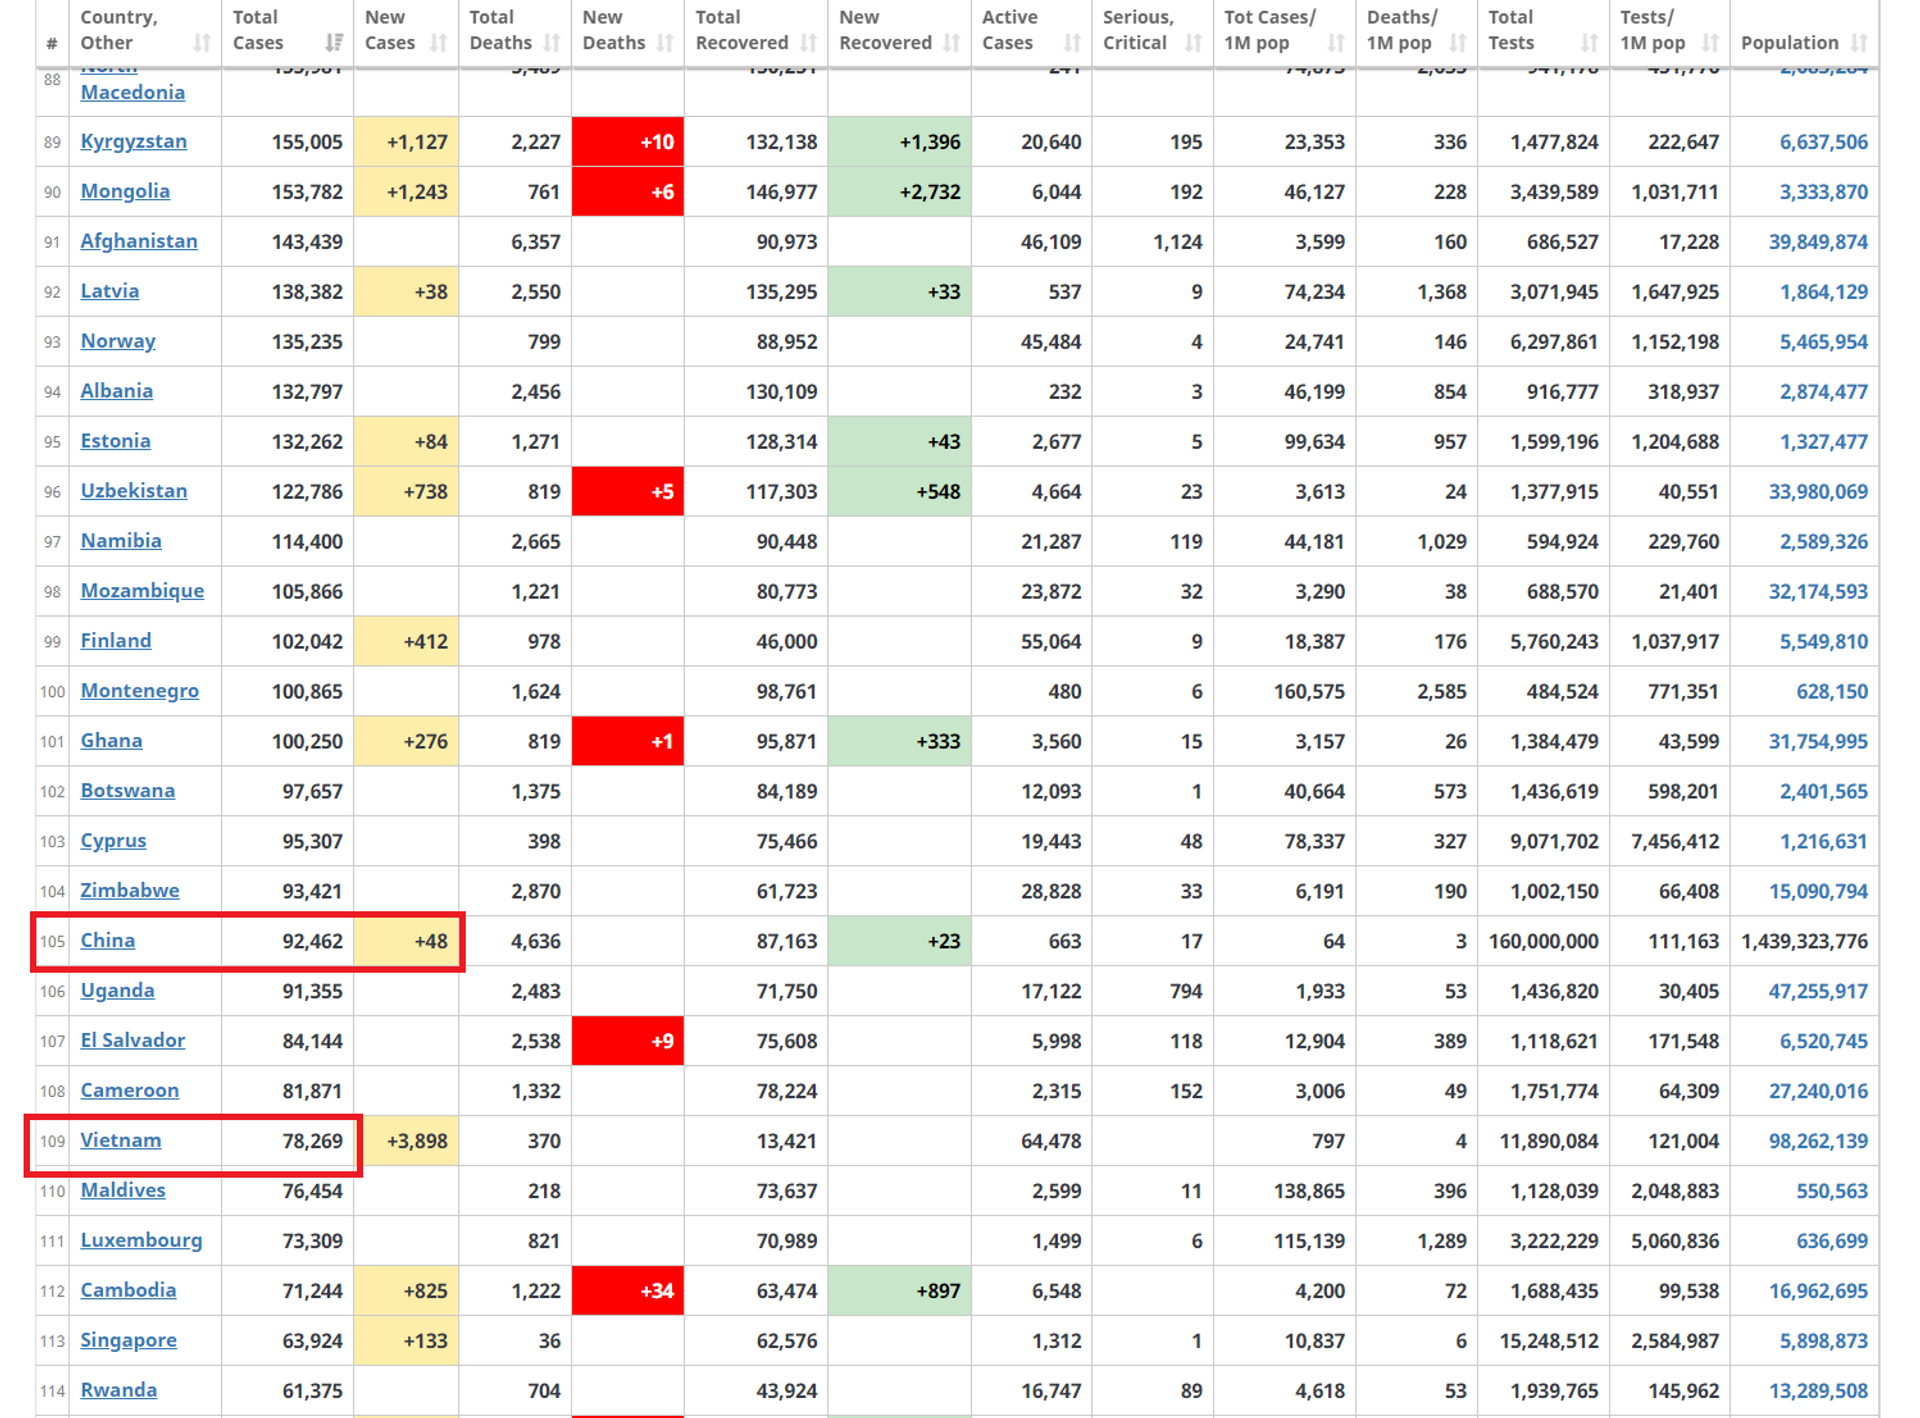This screenshot has height=1418, width=1920.
Task: Open the Namibia country link
Action: coord(121,541)
